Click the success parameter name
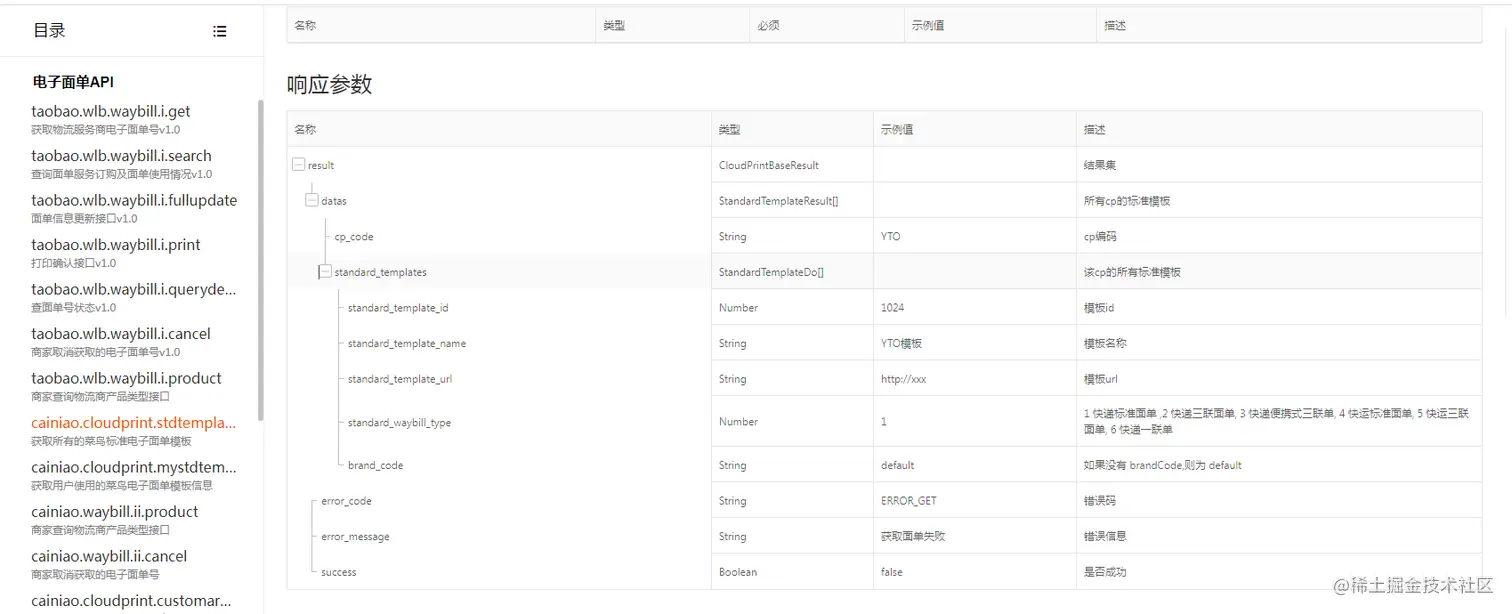1512x614 pixels. (339, 572)
